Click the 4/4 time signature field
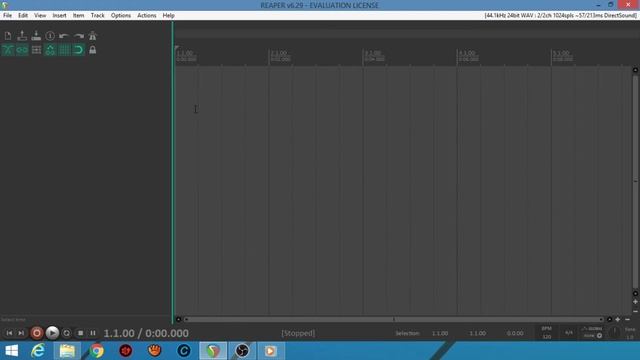Viewport: 640px width, 360px height. [569, 333]
